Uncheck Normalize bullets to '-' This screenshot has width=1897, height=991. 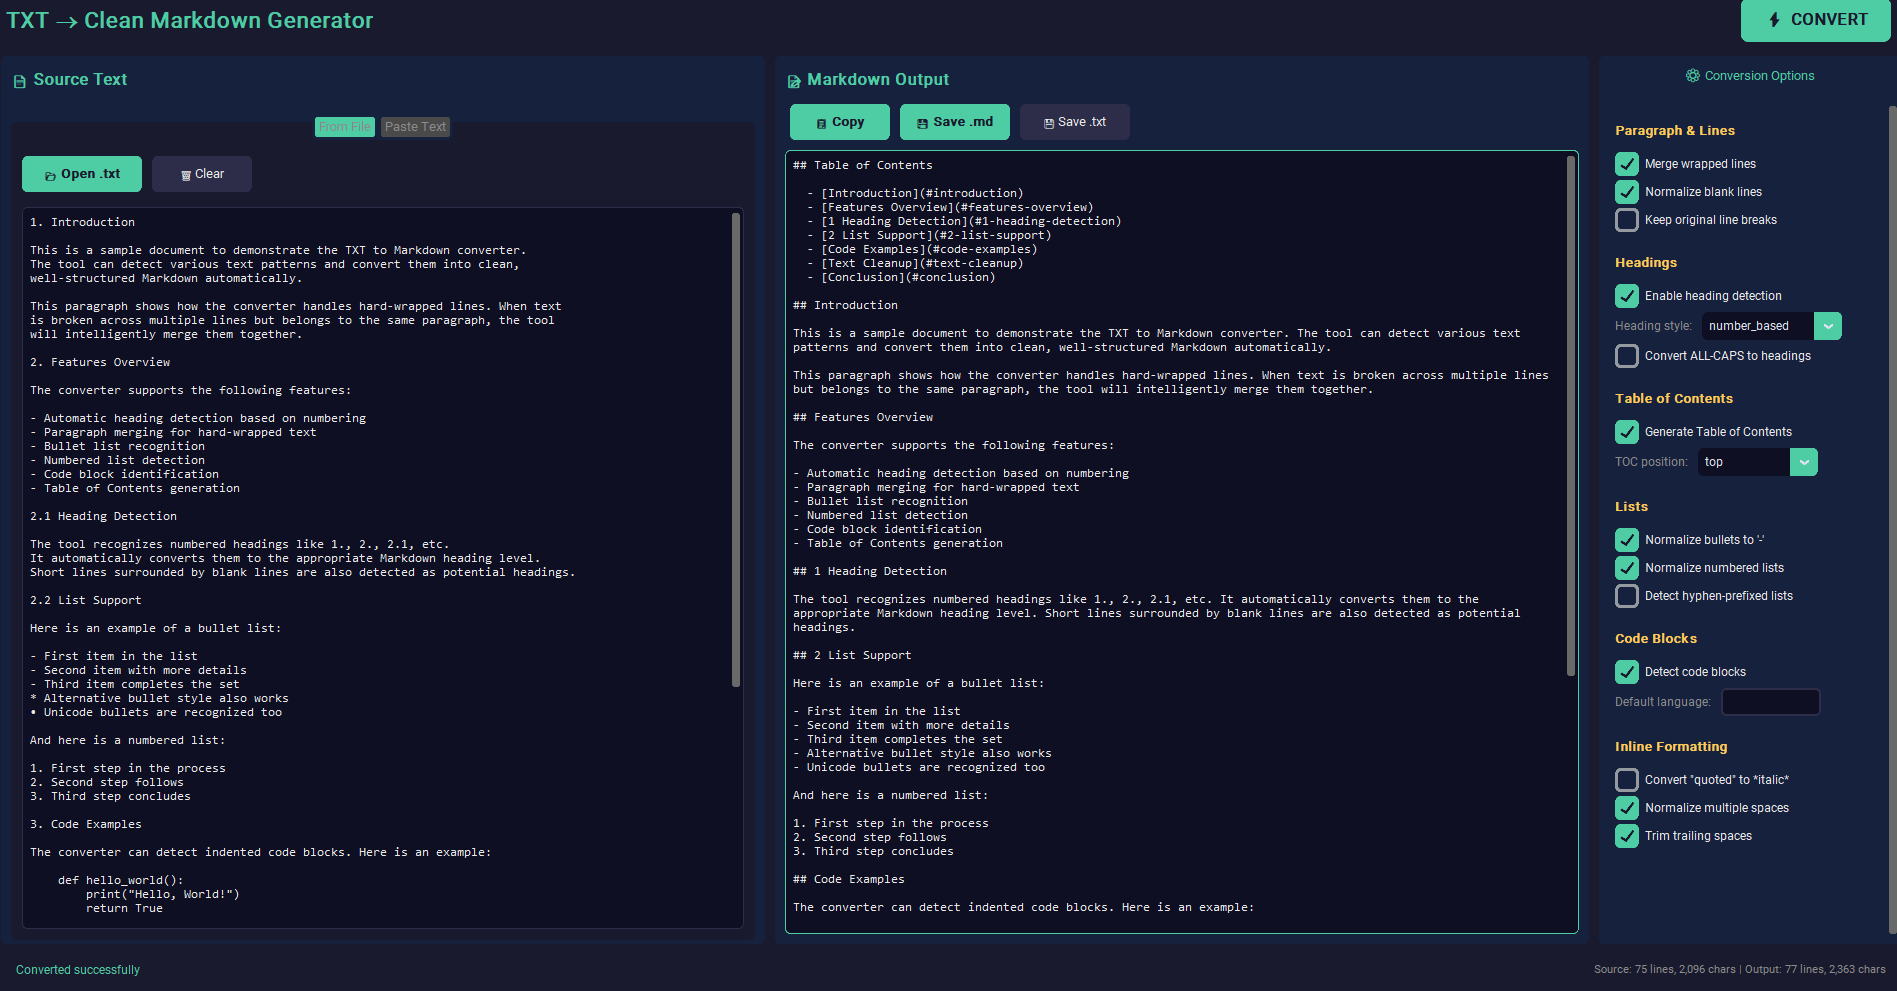pos(1627,540)
